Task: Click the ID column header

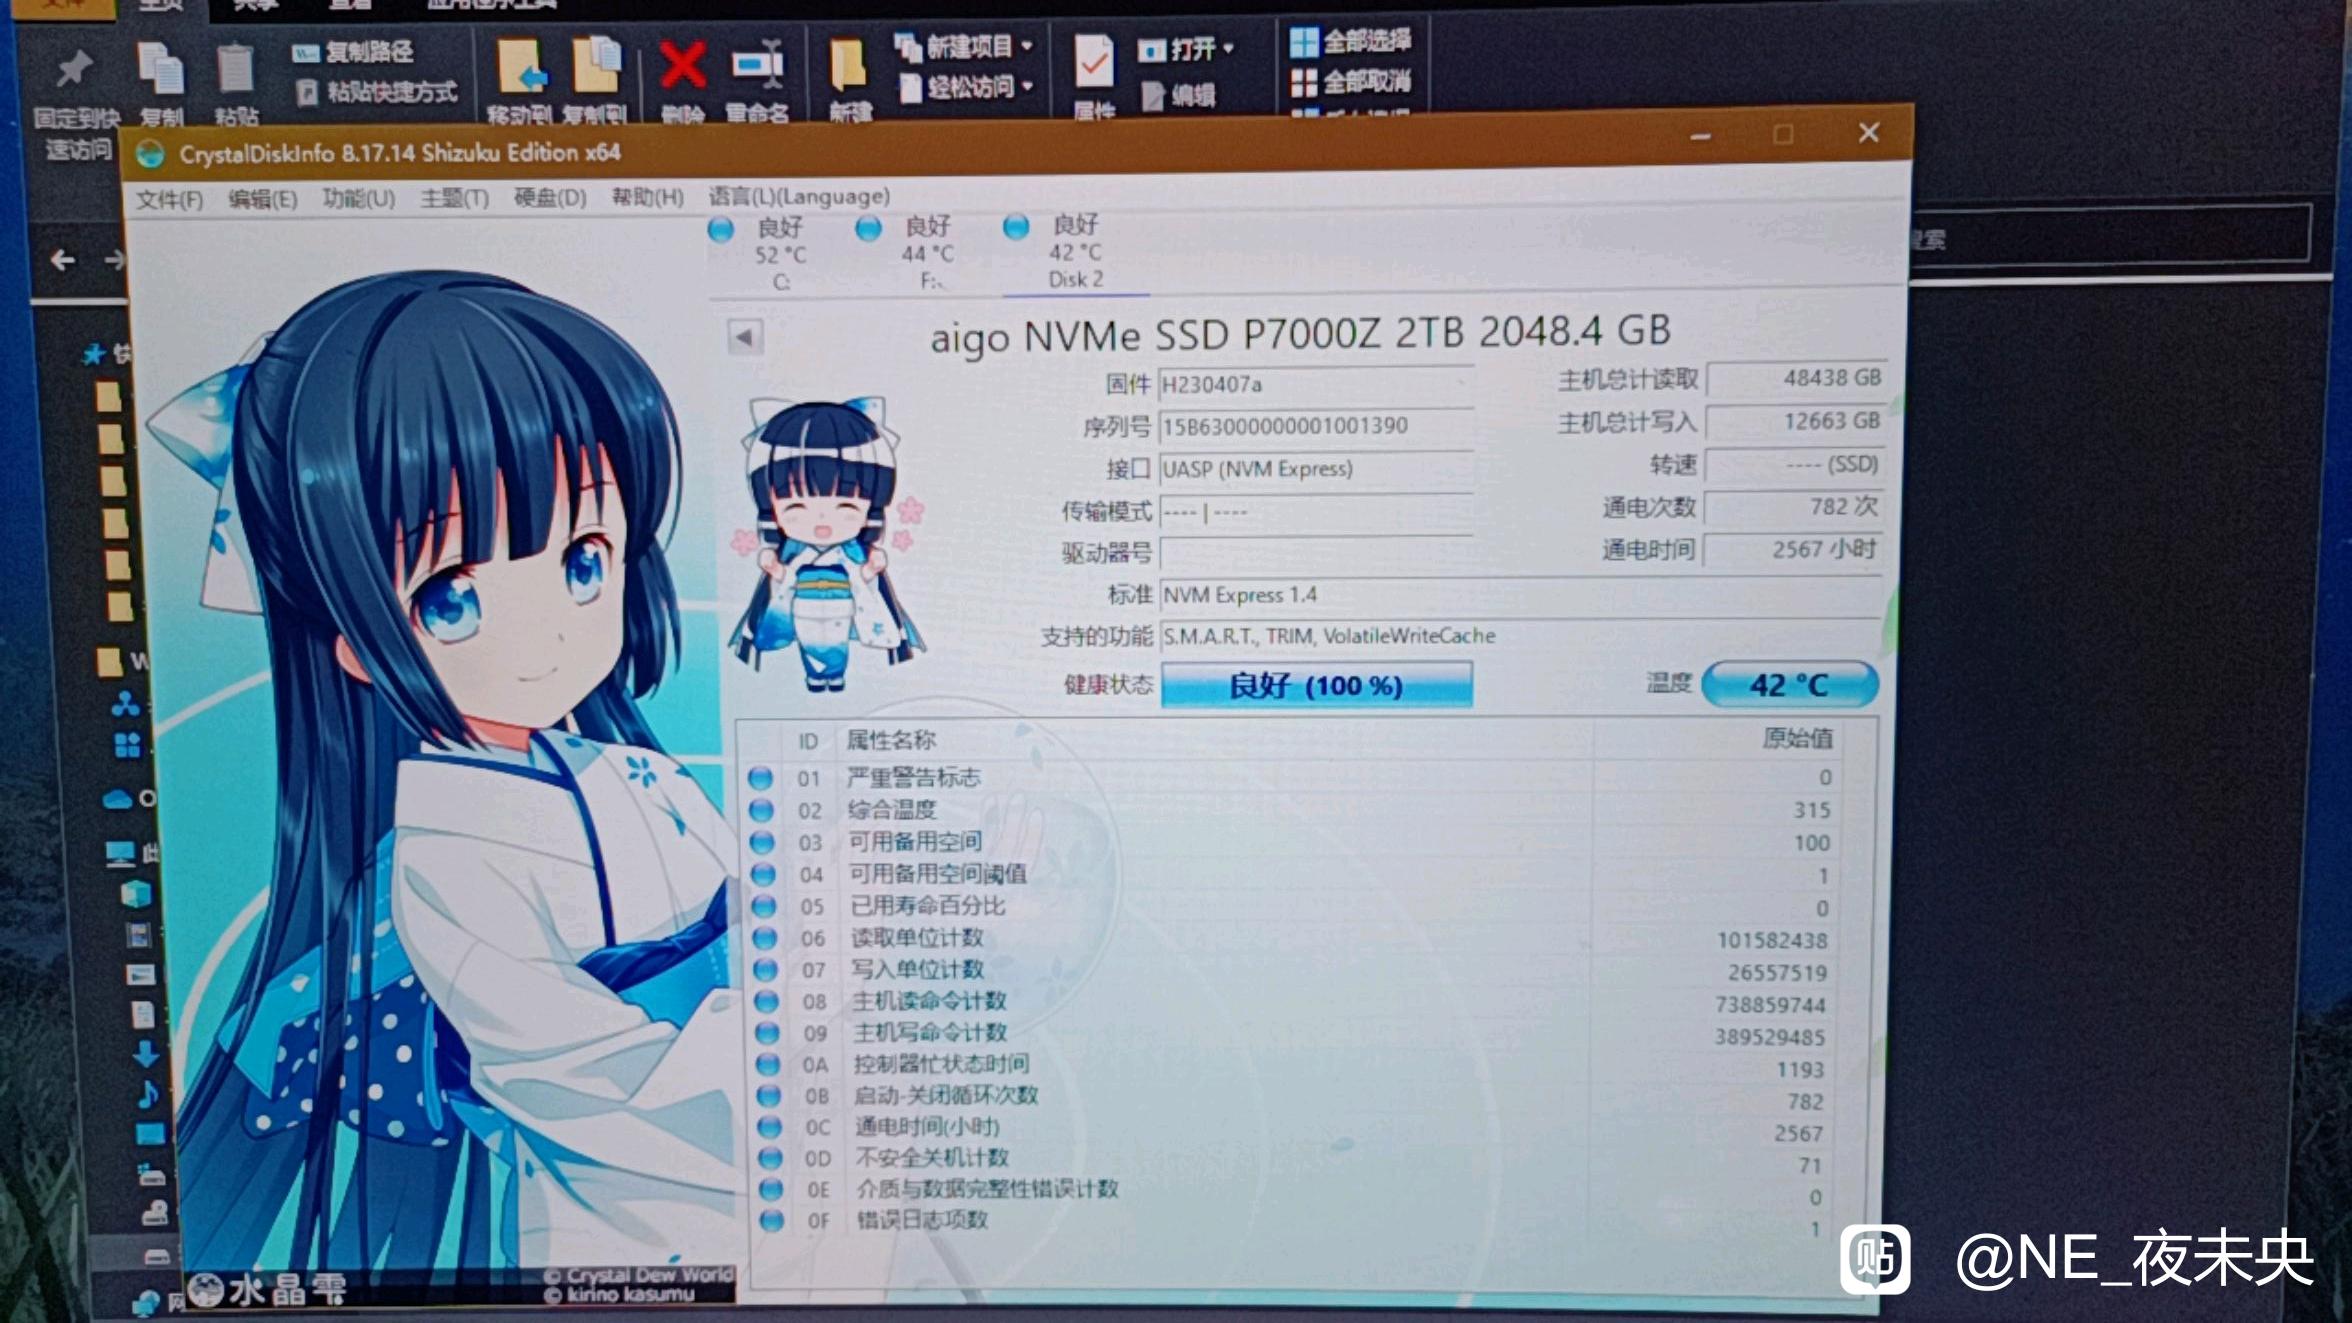Action: click(x=808, y=741)
